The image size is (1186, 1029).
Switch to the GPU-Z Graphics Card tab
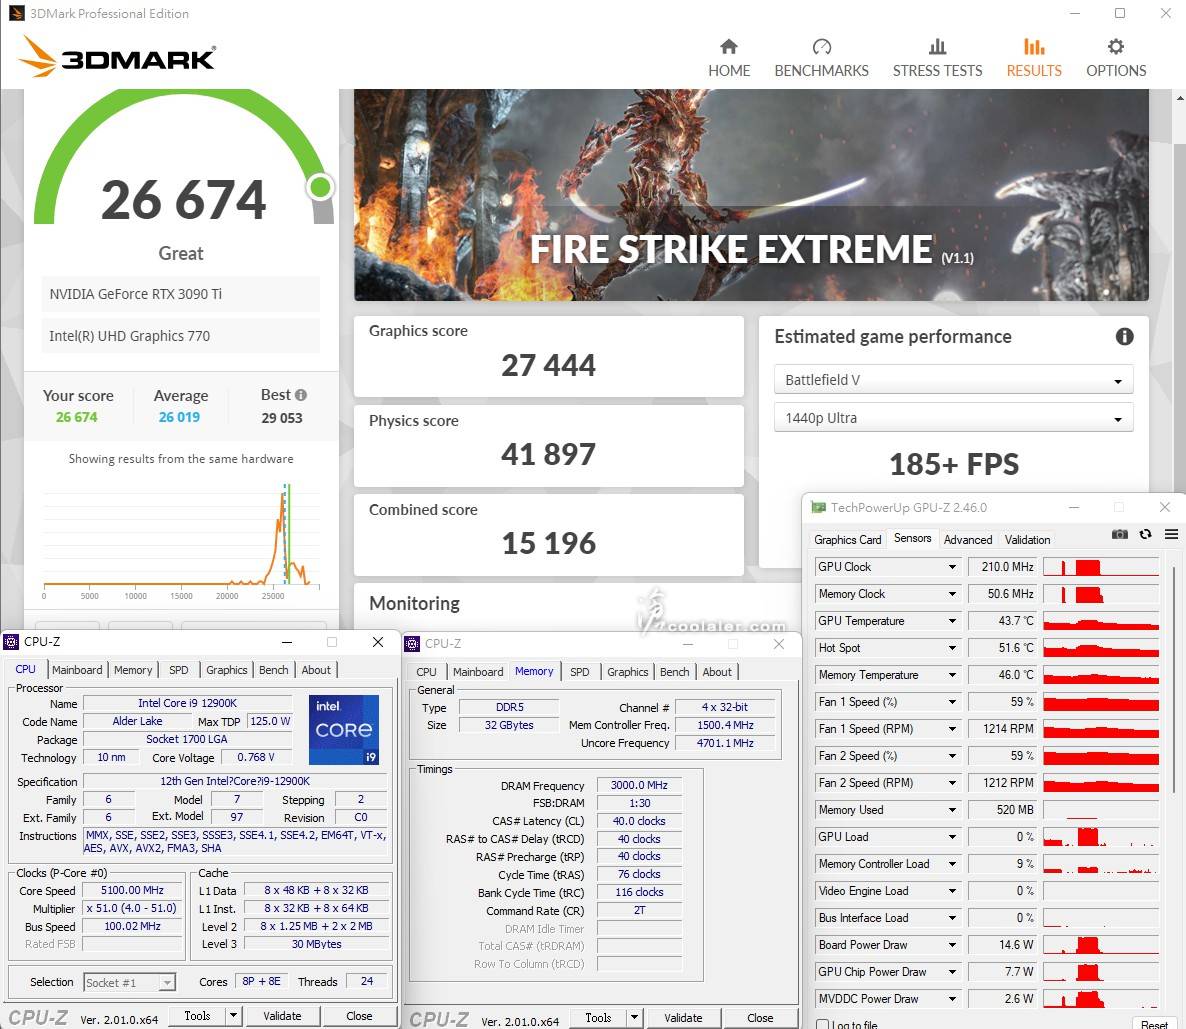point(847,539)
